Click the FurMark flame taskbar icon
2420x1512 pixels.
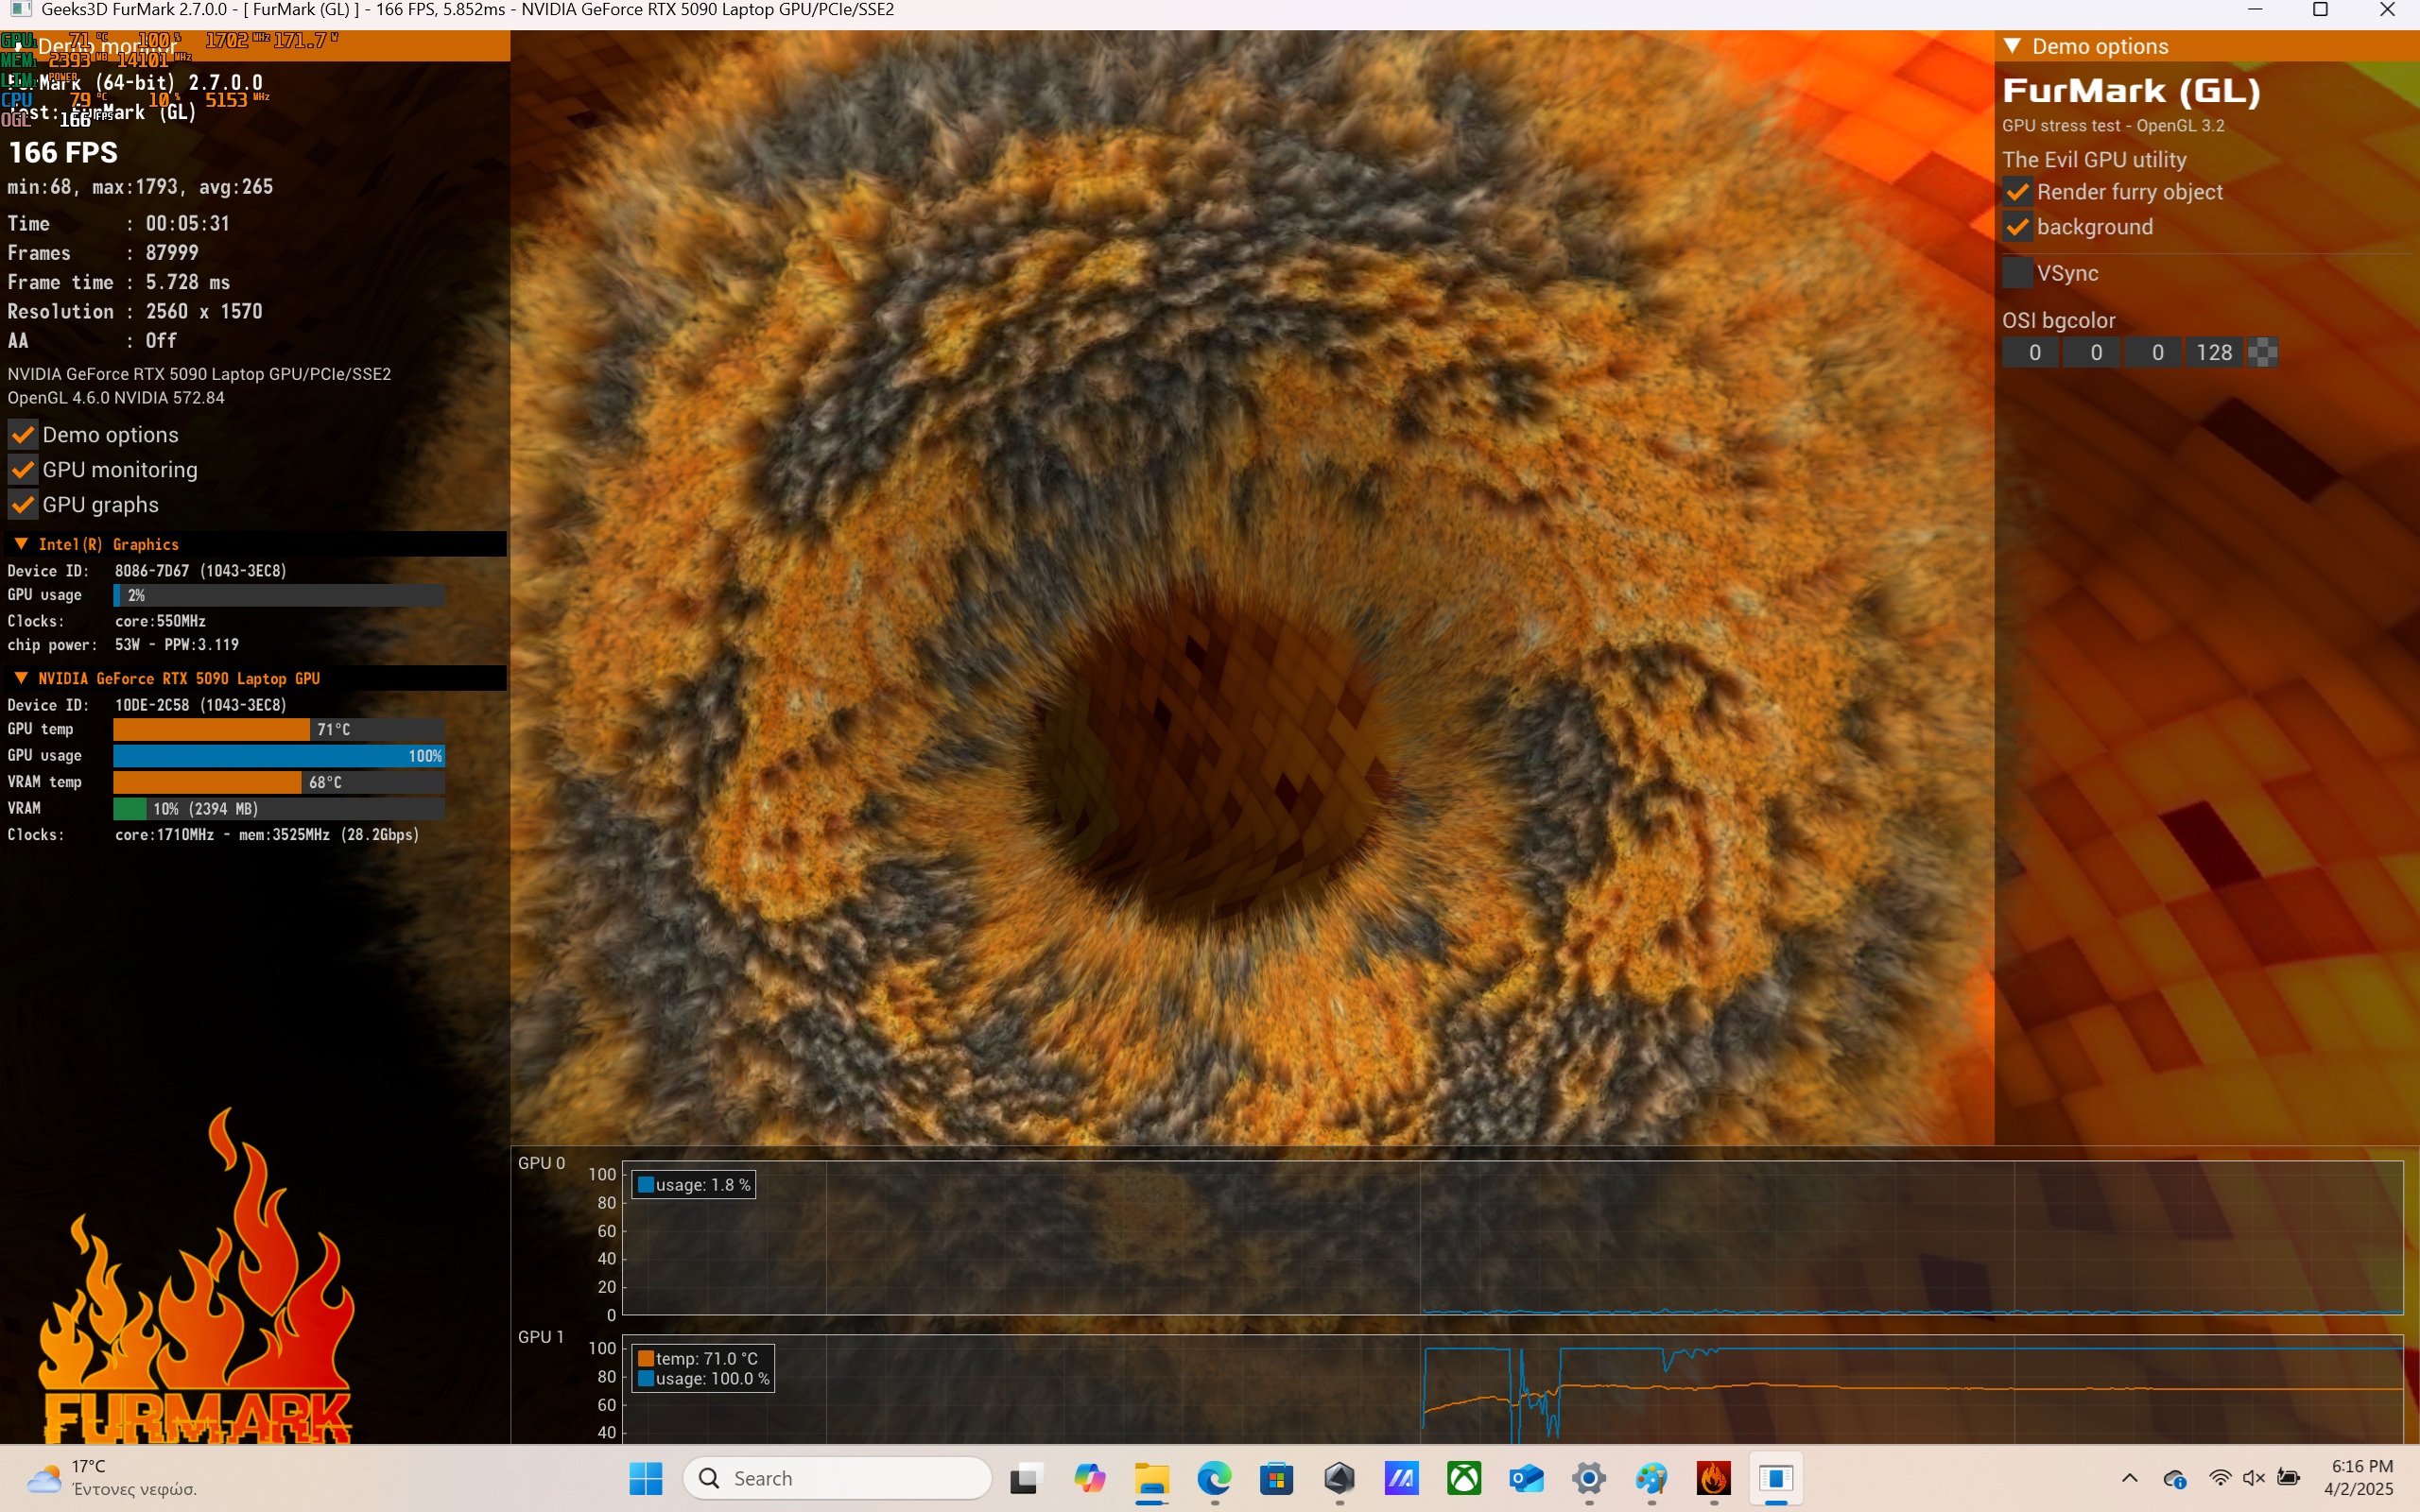1713,1478
